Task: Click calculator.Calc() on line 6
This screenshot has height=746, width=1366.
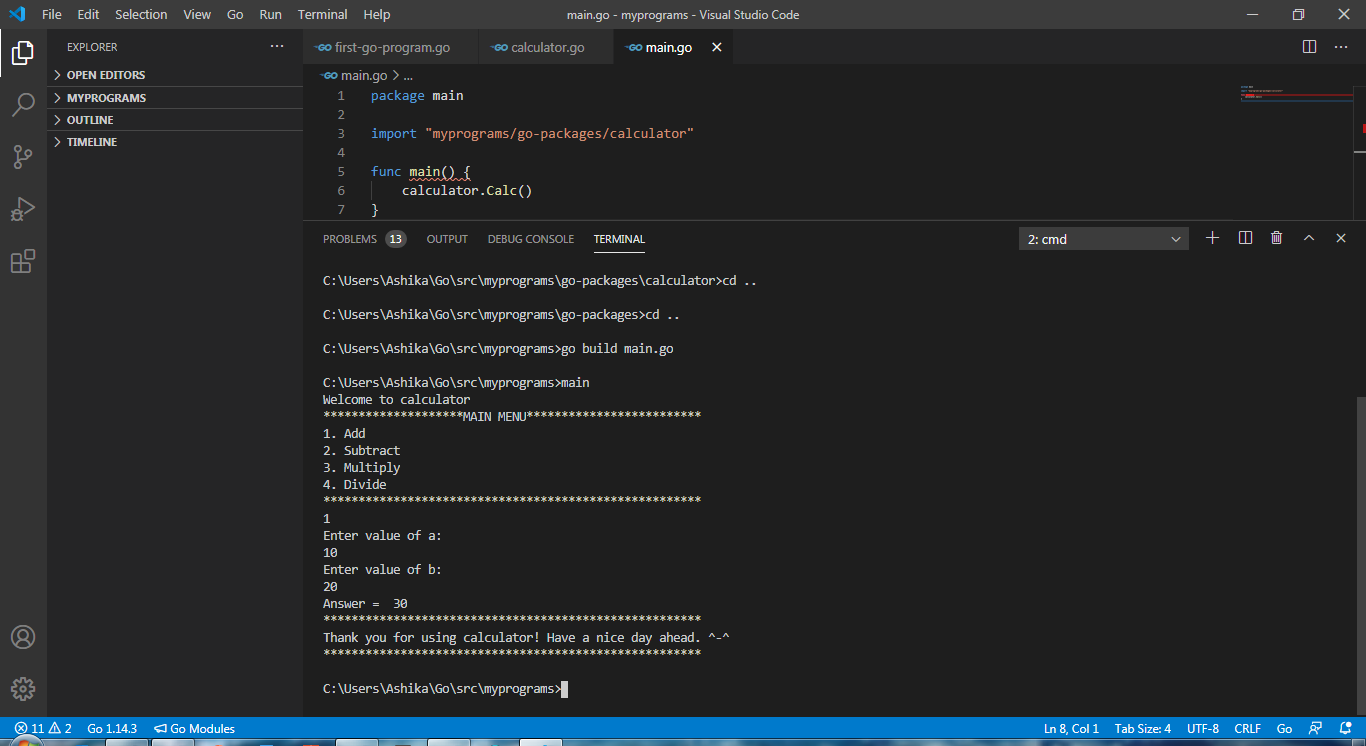Action: 467,190
